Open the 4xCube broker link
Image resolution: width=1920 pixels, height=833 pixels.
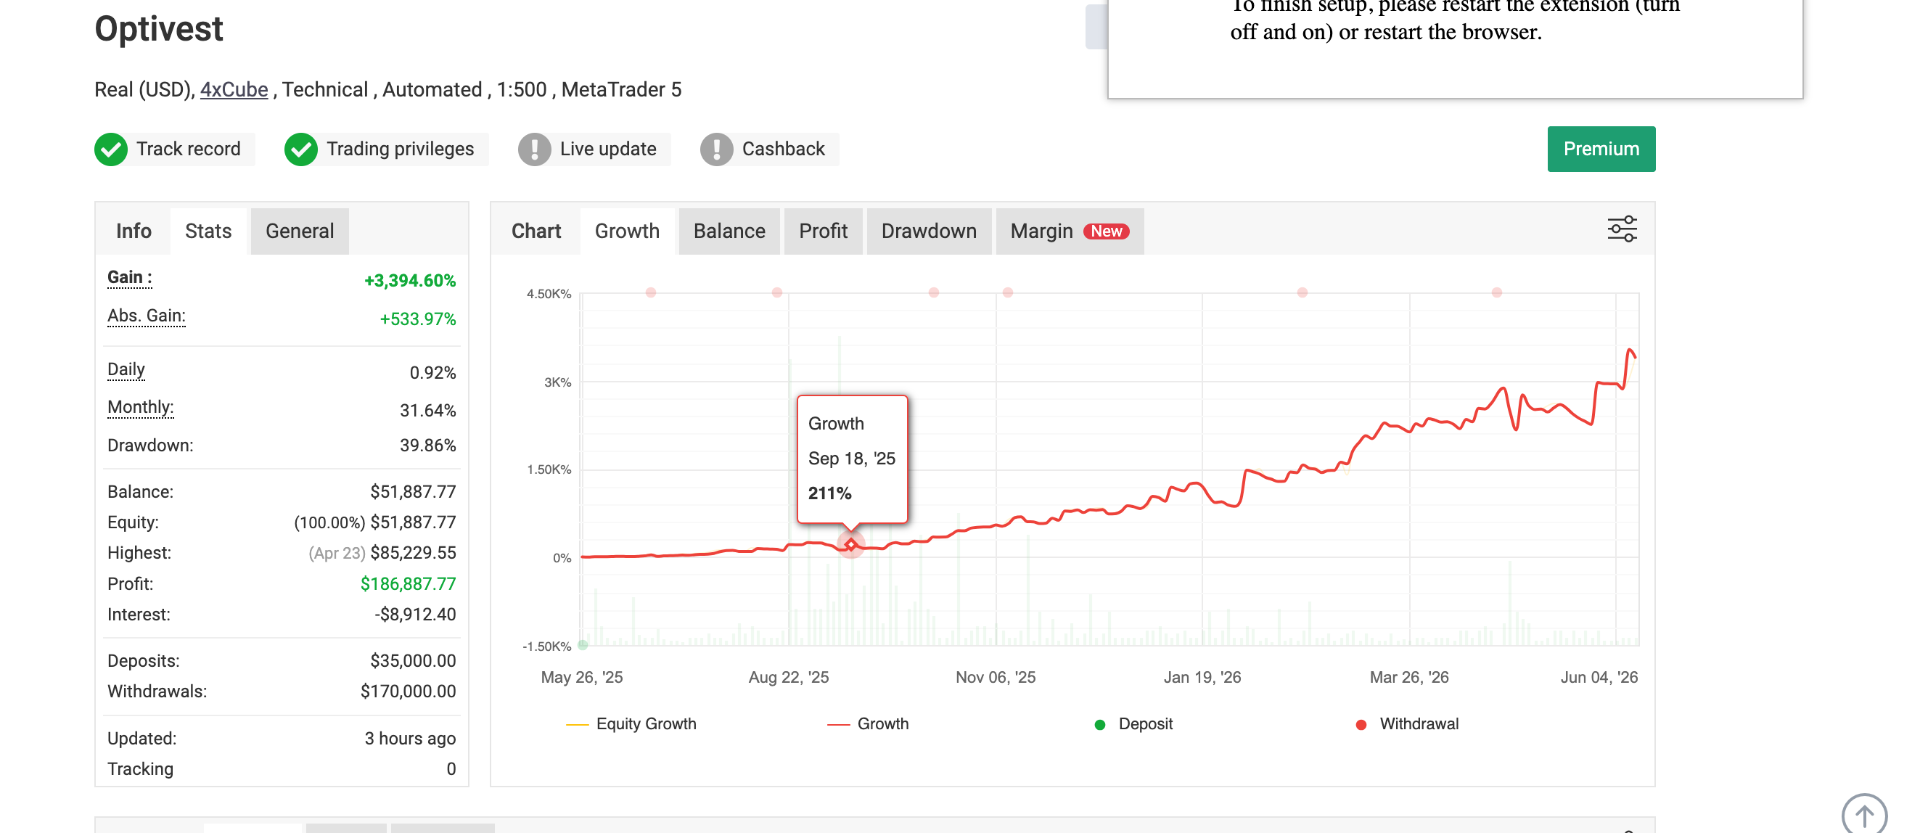(234, 89)
